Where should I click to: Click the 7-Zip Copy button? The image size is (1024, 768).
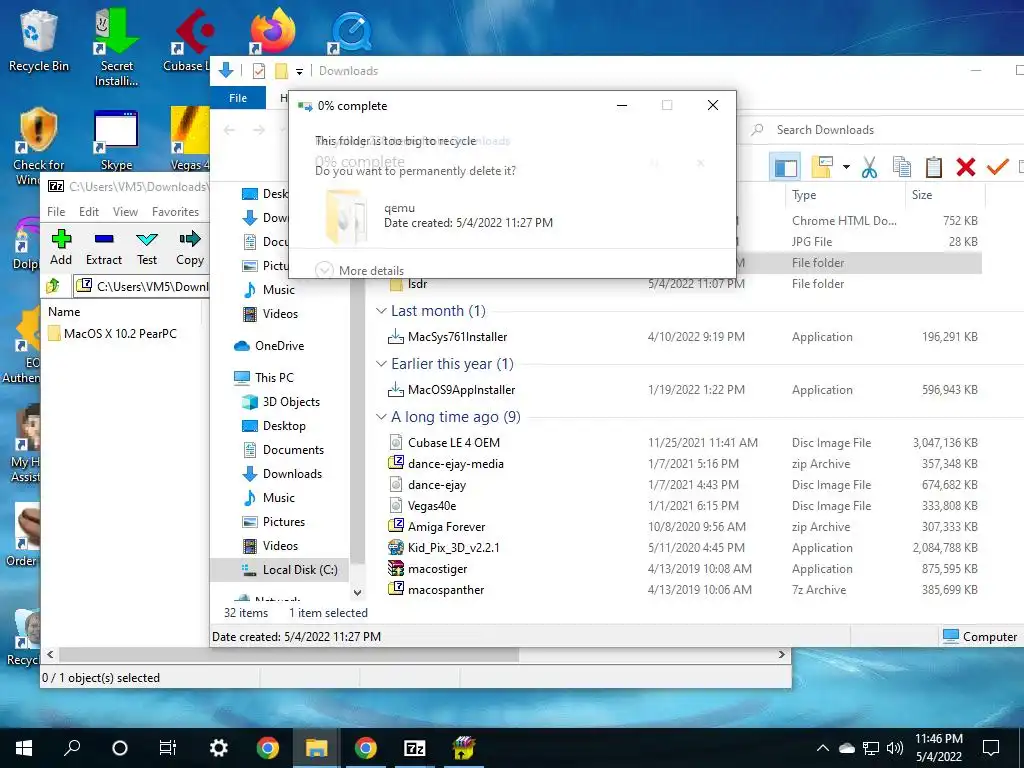190,248
